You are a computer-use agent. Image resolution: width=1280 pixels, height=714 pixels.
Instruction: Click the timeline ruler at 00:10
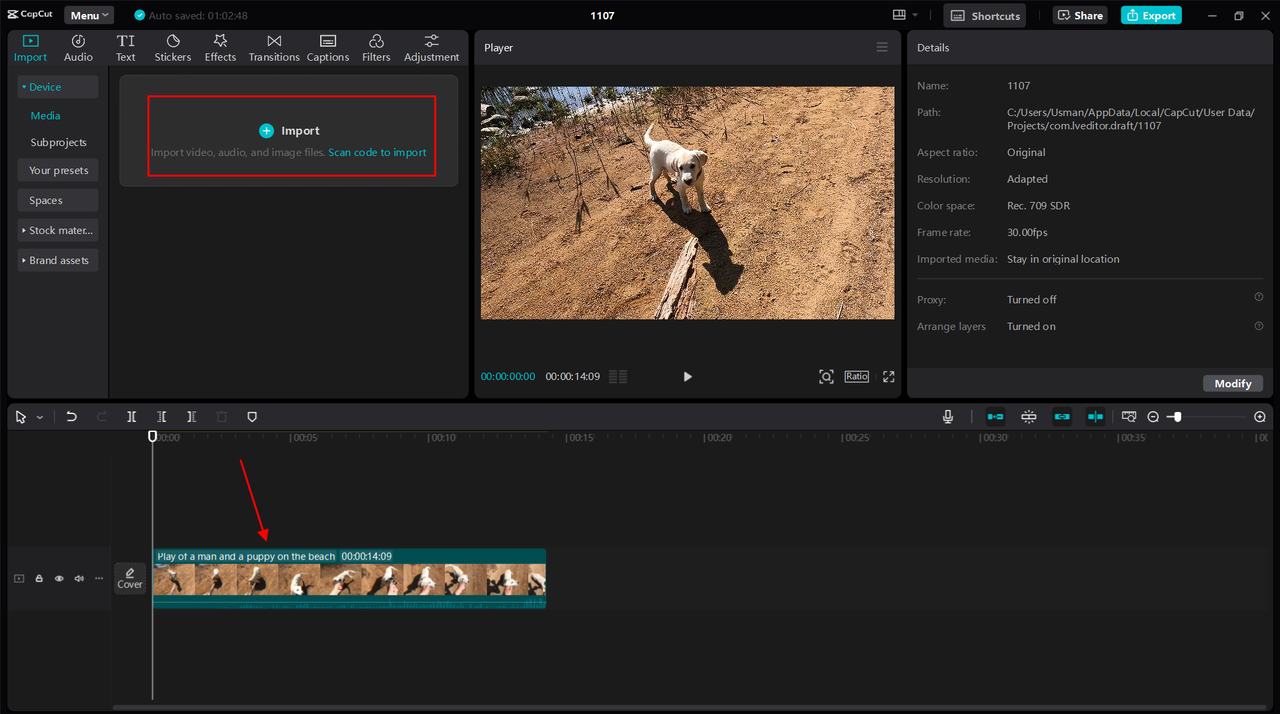(x=441, y=438)
